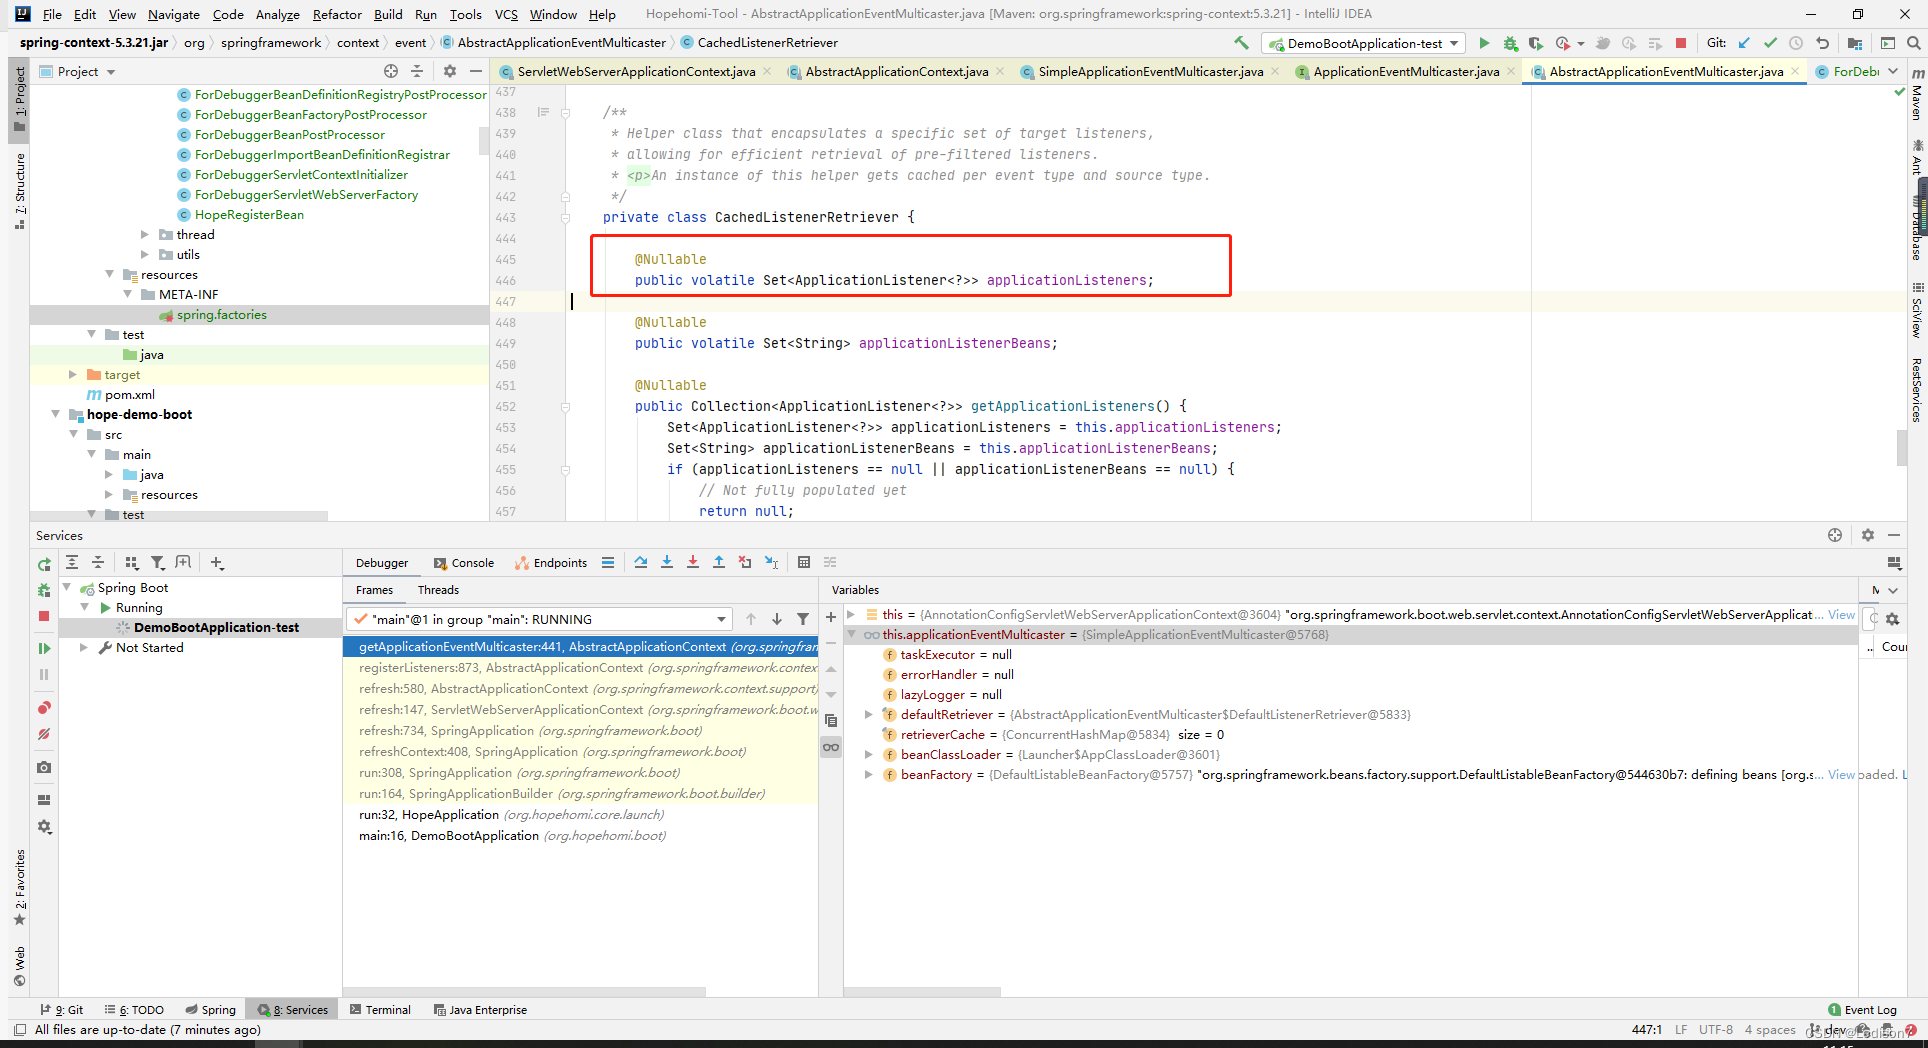This screenshot has height=1048, width=1928.
Task: Open Evaluate Expression calculator icon
Action: [804, 562]
